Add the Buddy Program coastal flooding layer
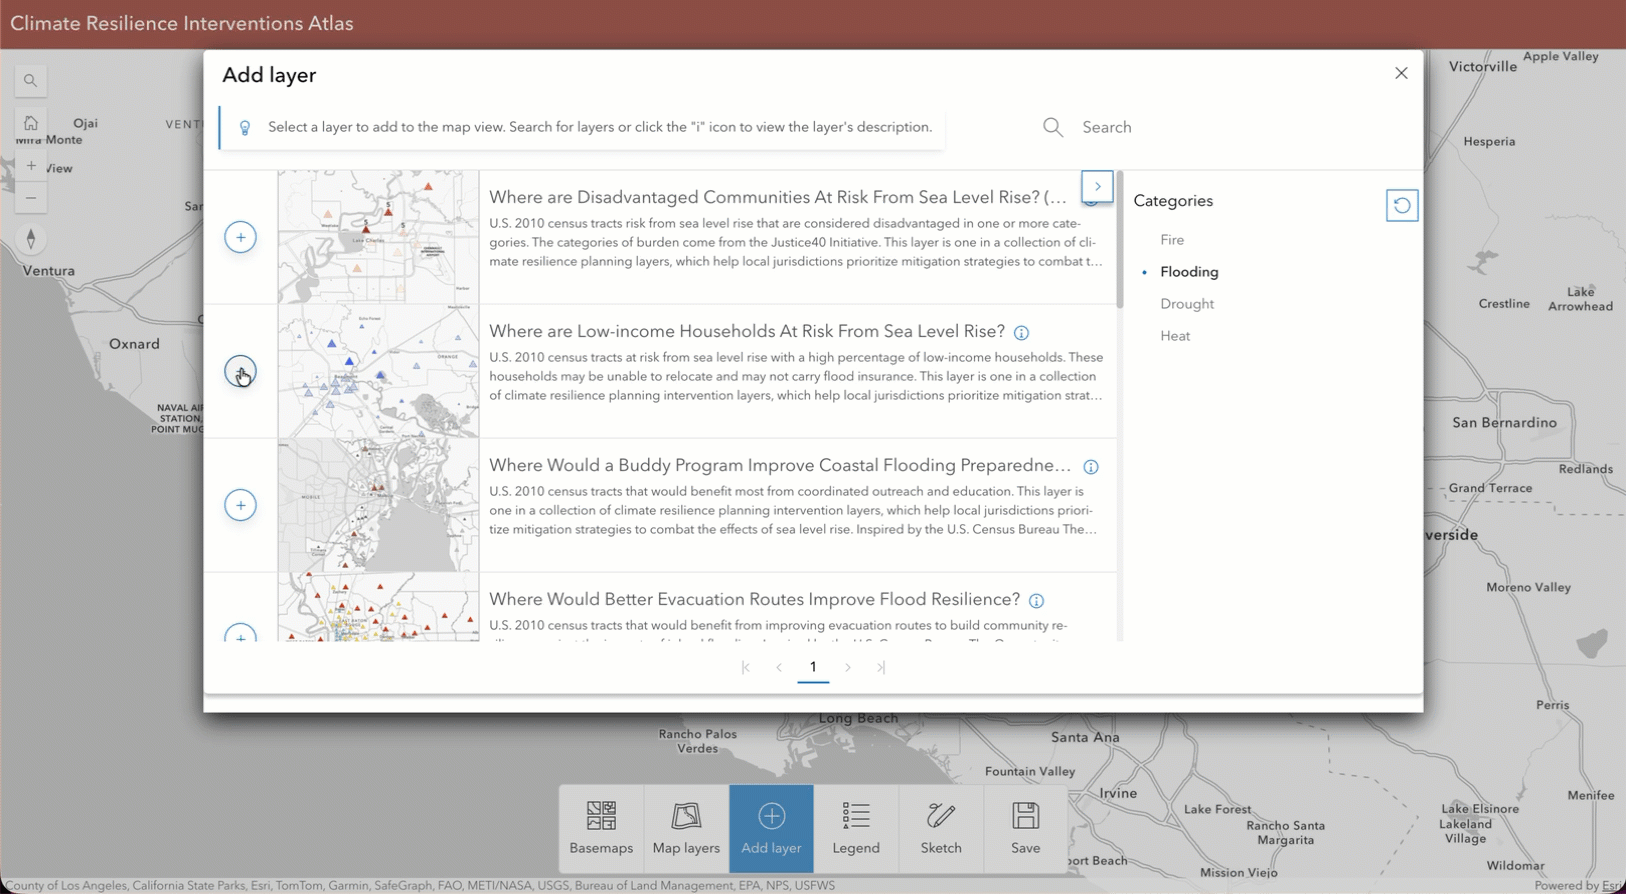Image resolution: width=1626 pixels, height=894 pixels. coord(240,505)
